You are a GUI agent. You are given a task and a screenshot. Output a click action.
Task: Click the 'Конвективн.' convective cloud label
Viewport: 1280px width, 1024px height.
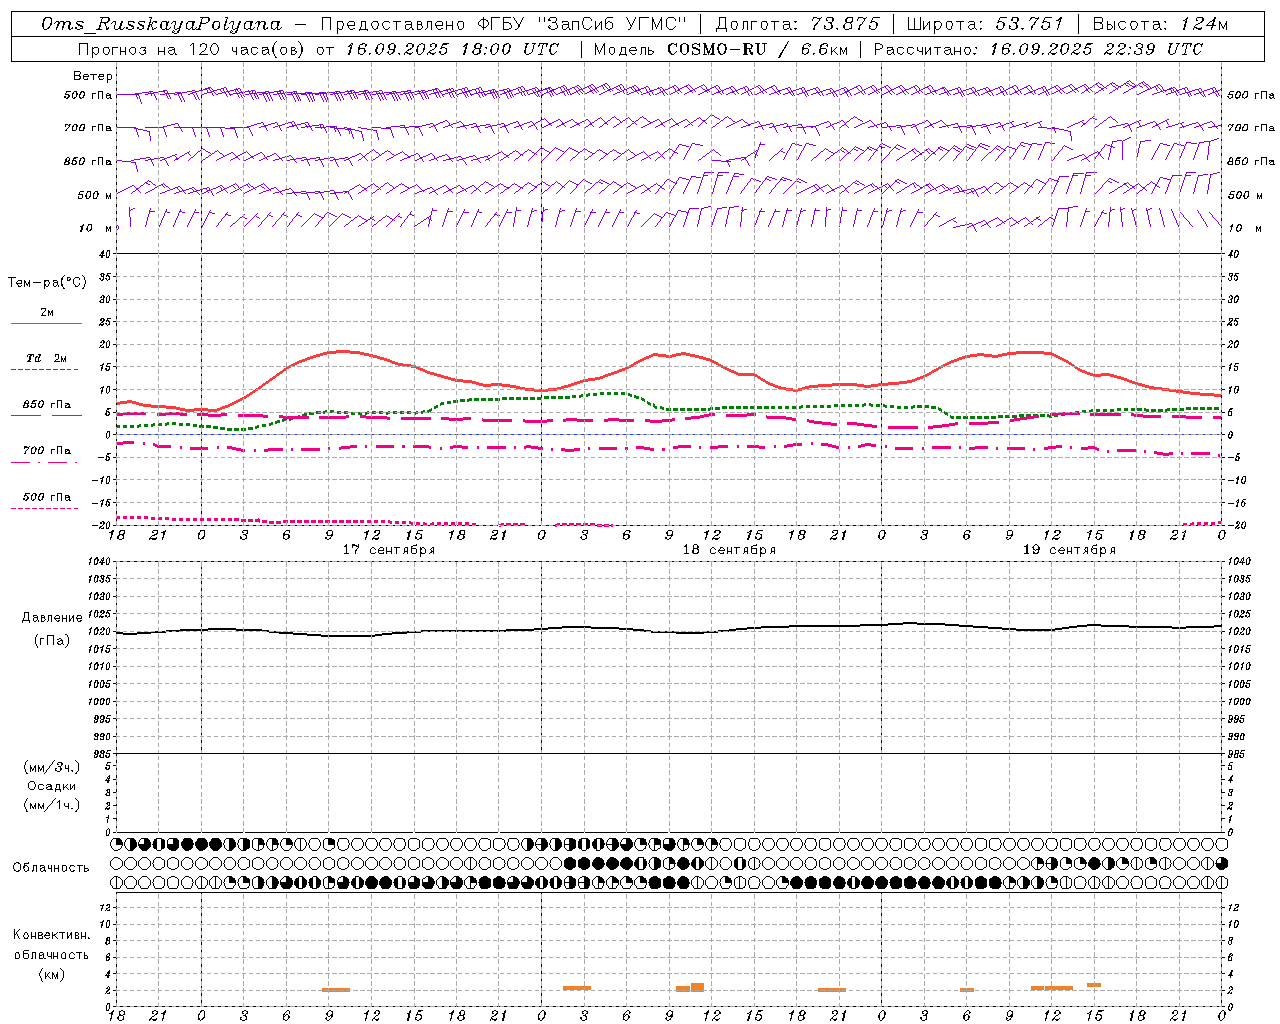(x=51, y=935)
